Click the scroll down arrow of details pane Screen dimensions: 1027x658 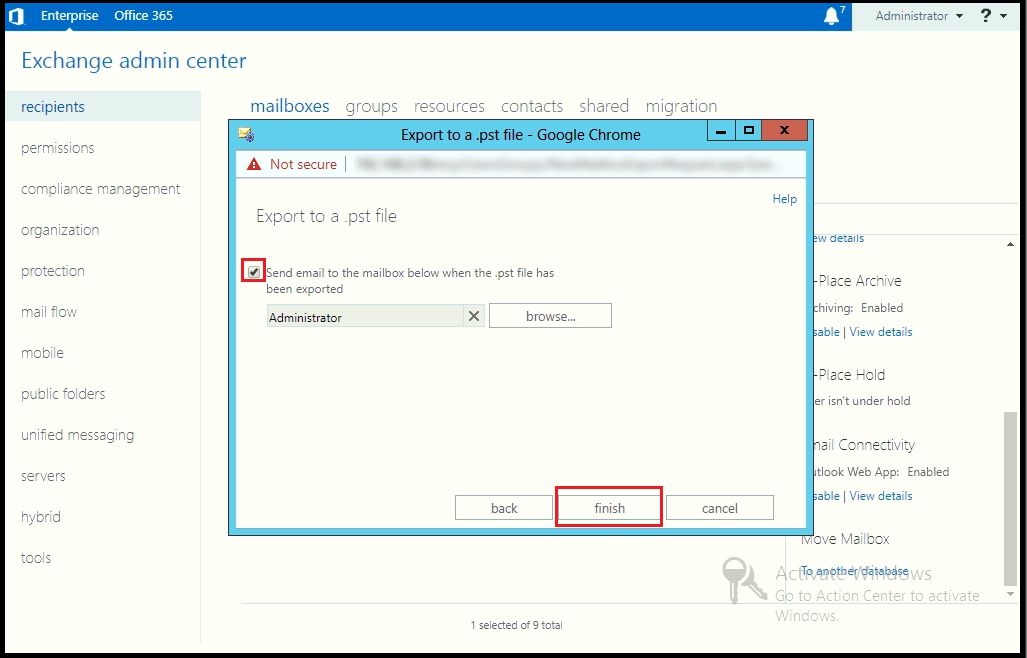[x=1011, y=594]
